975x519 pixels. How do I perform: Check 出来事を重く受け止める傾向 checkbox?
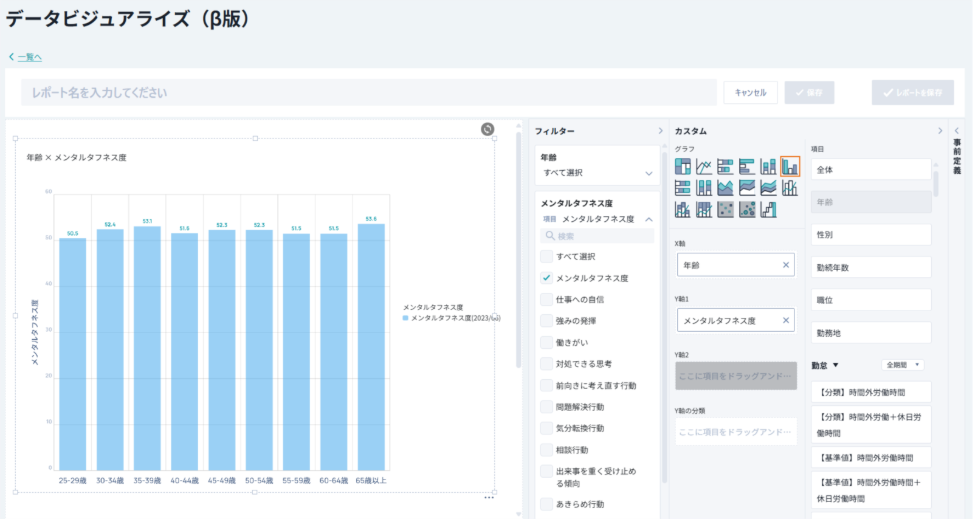546,471
